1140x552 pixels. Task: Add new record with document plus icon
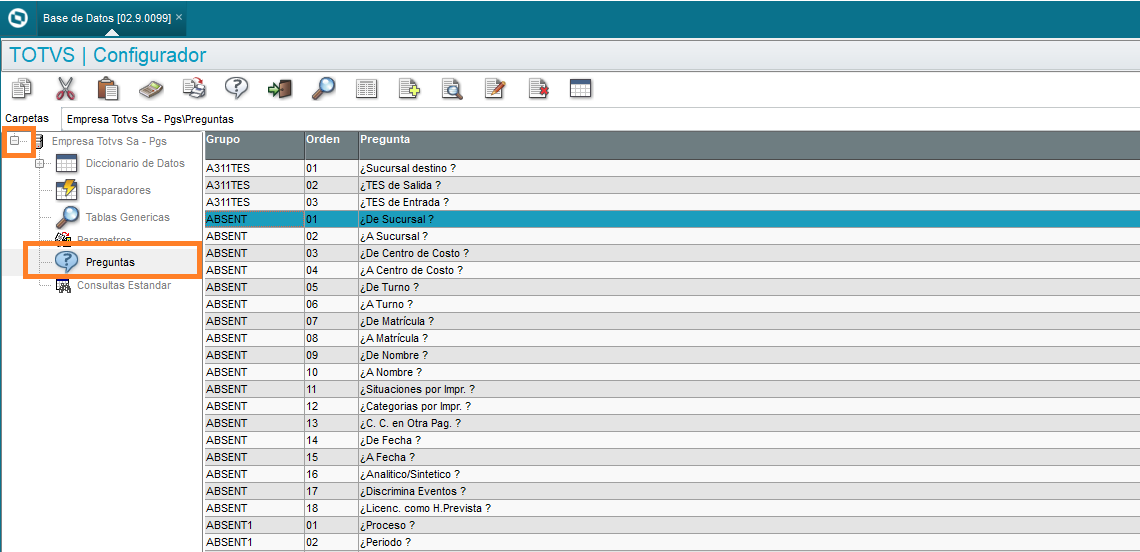coord(409,89)
